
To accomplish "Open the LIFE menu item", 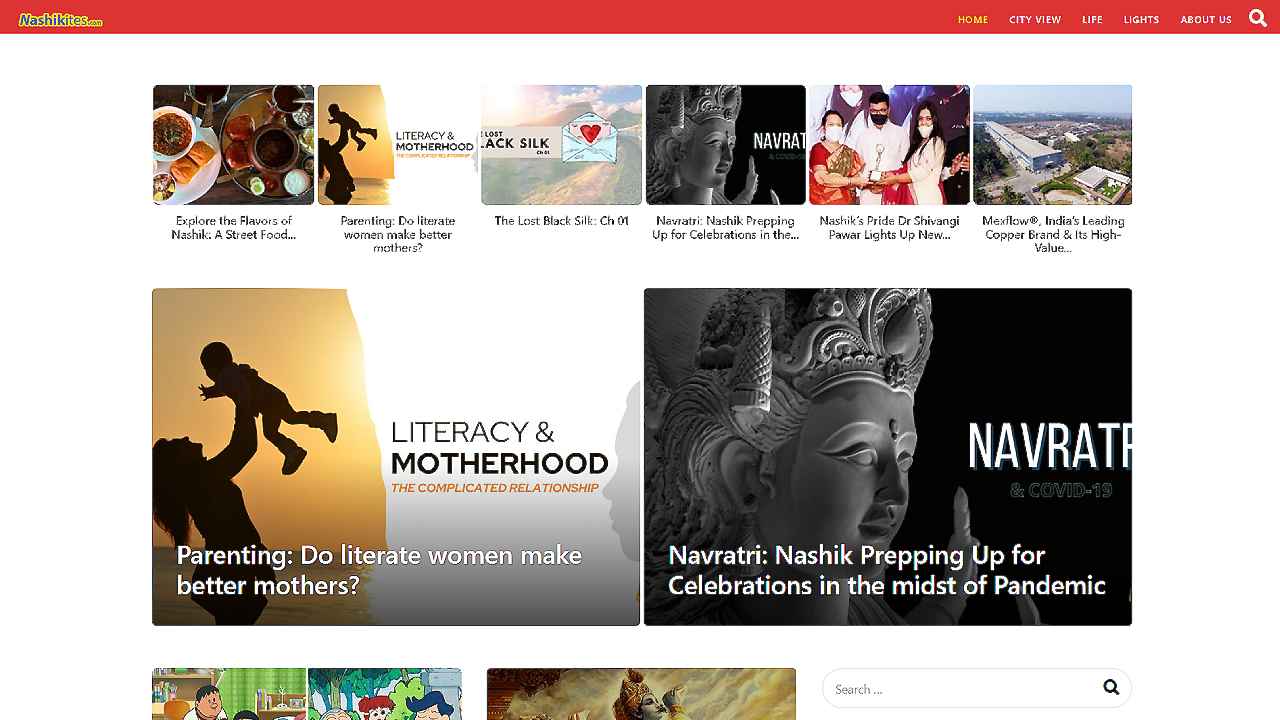I will (x=1092, y=19).
